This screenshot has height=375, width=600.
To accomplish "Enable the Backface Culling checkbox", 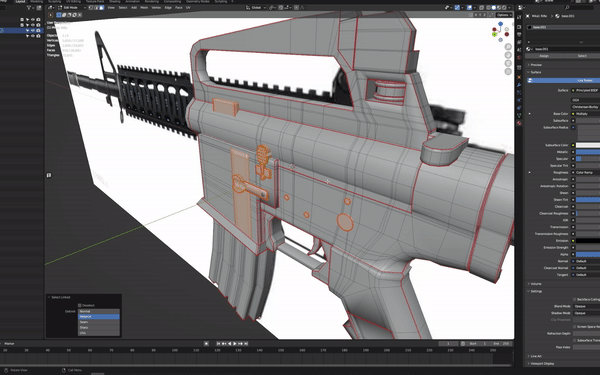I will (574, 299).
